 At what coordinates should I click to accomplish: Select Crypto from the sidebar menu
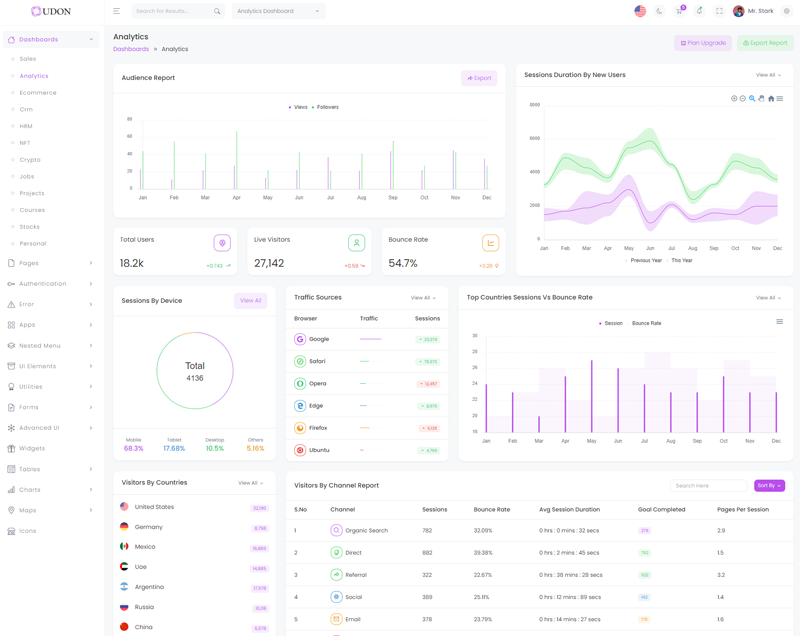click(x=30, y=160)
